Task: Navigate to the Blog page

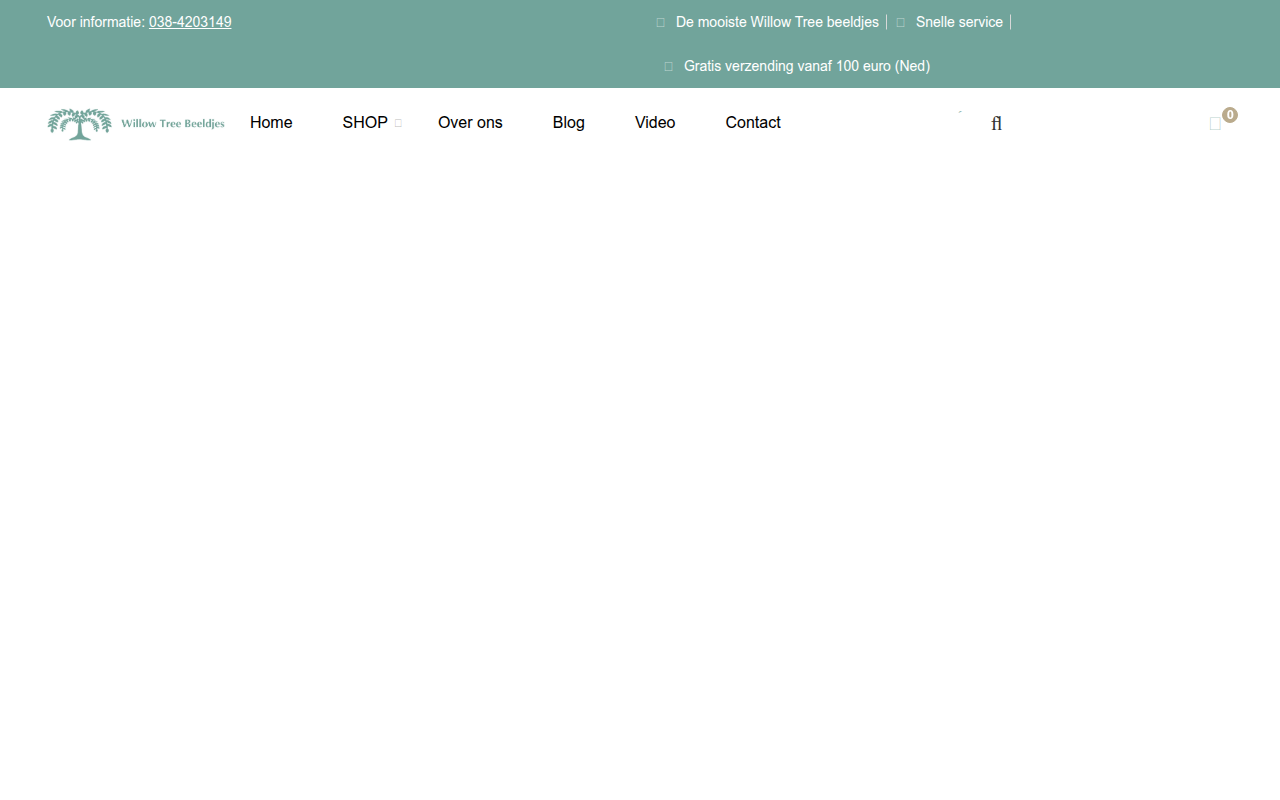Action: [569, 122]
